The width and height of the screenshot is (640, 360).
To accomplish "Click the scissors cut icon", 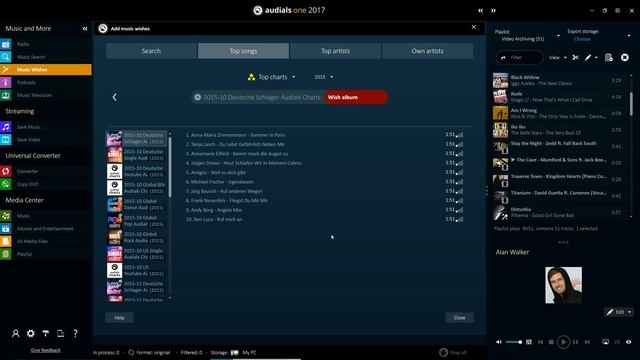I will 575,58.
